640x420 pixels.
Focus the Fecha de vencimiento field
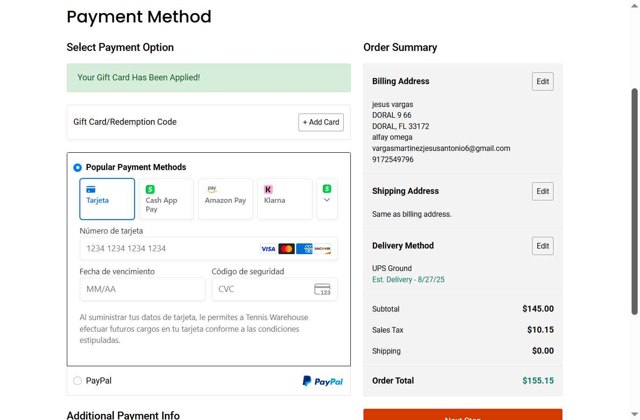[142, 289]
